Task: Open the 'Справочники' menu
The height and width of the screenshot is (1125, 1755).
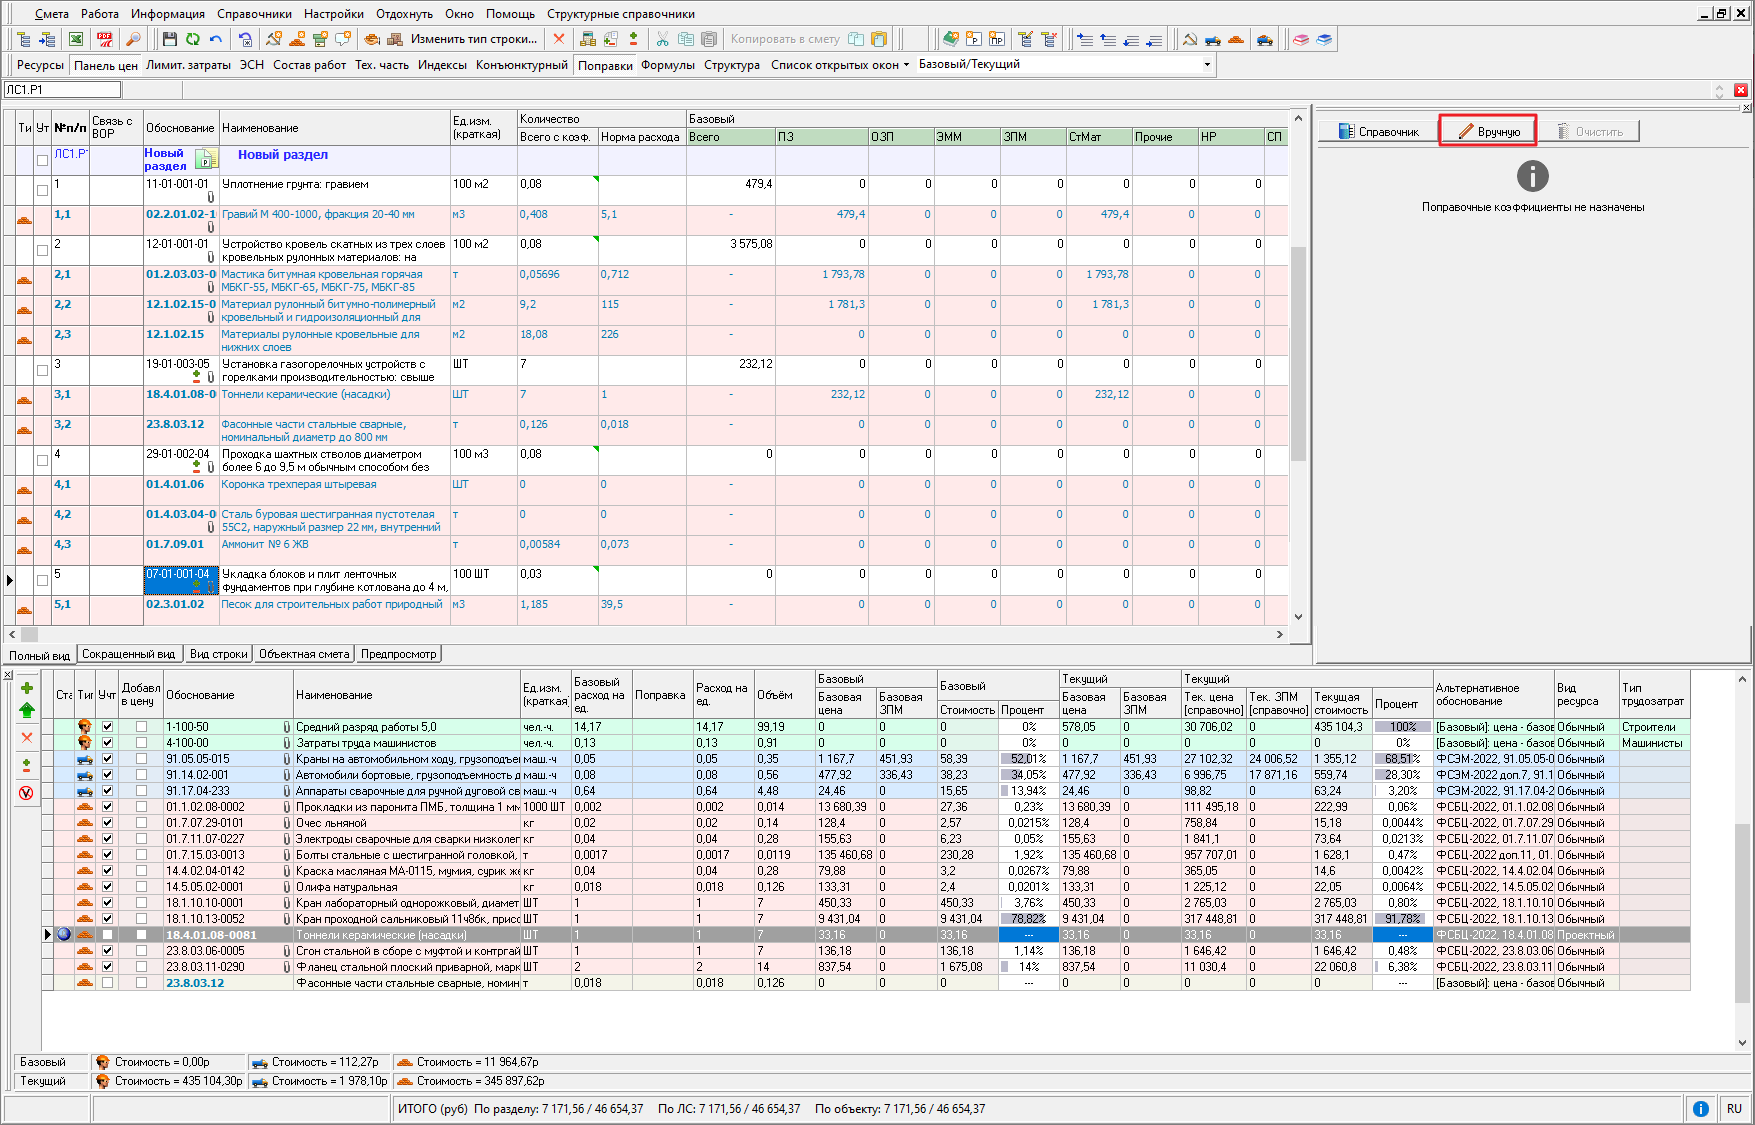Action: point(254,14)
